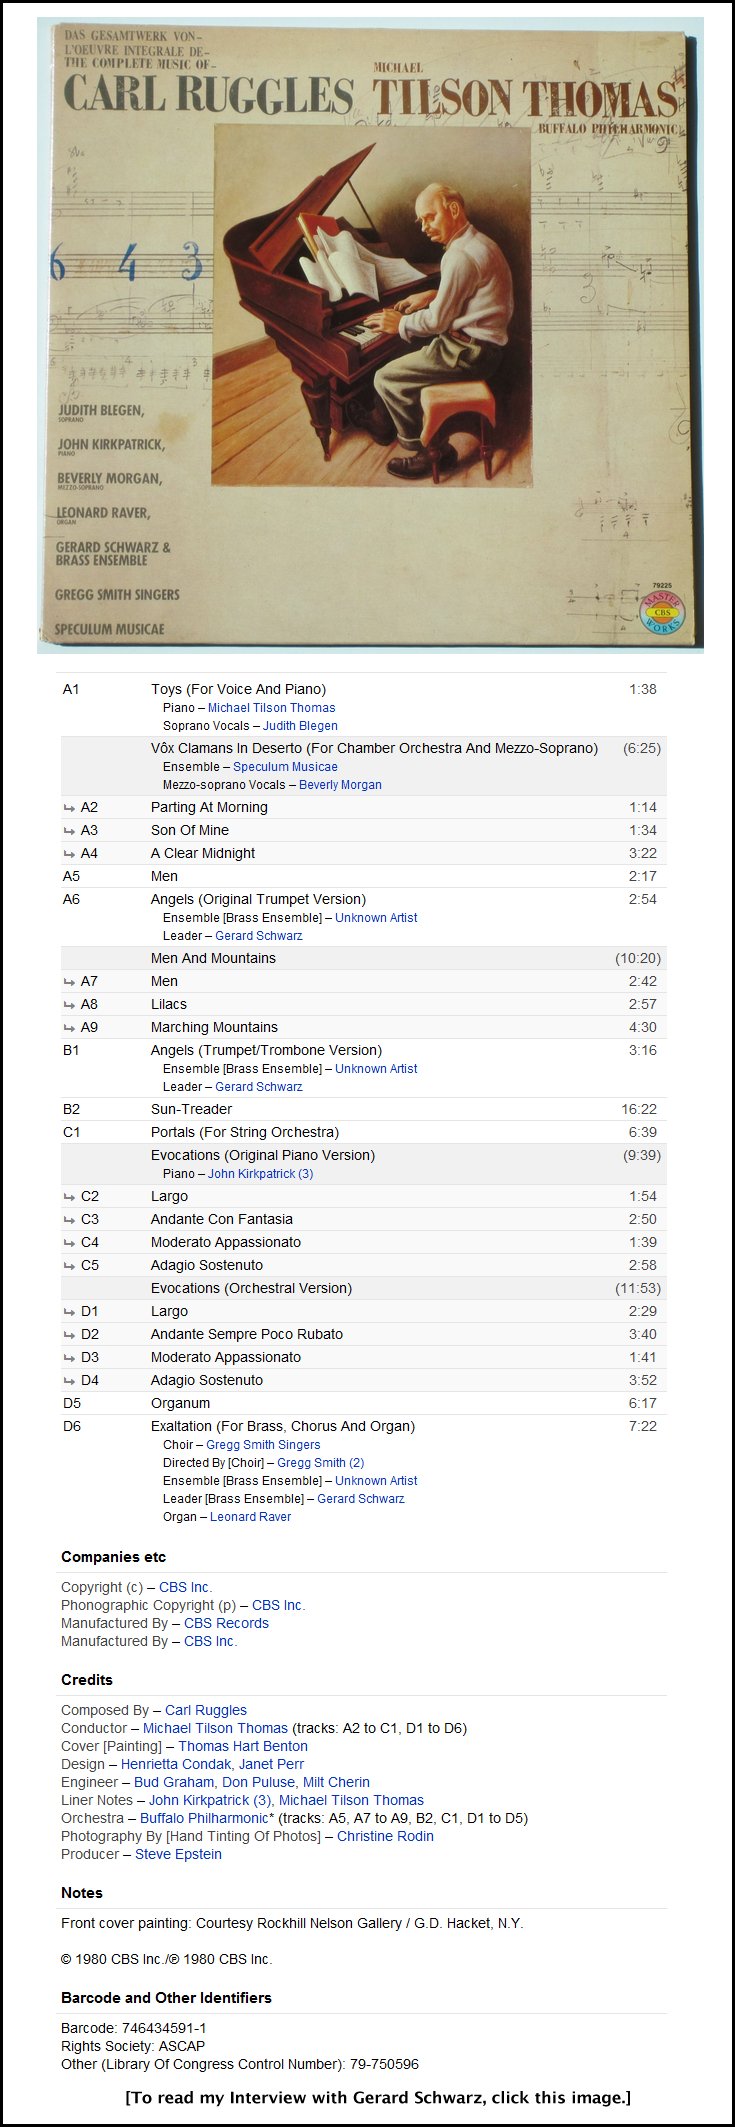
Task: Open the Carl Ruggles composer link
Action: 206,1710
